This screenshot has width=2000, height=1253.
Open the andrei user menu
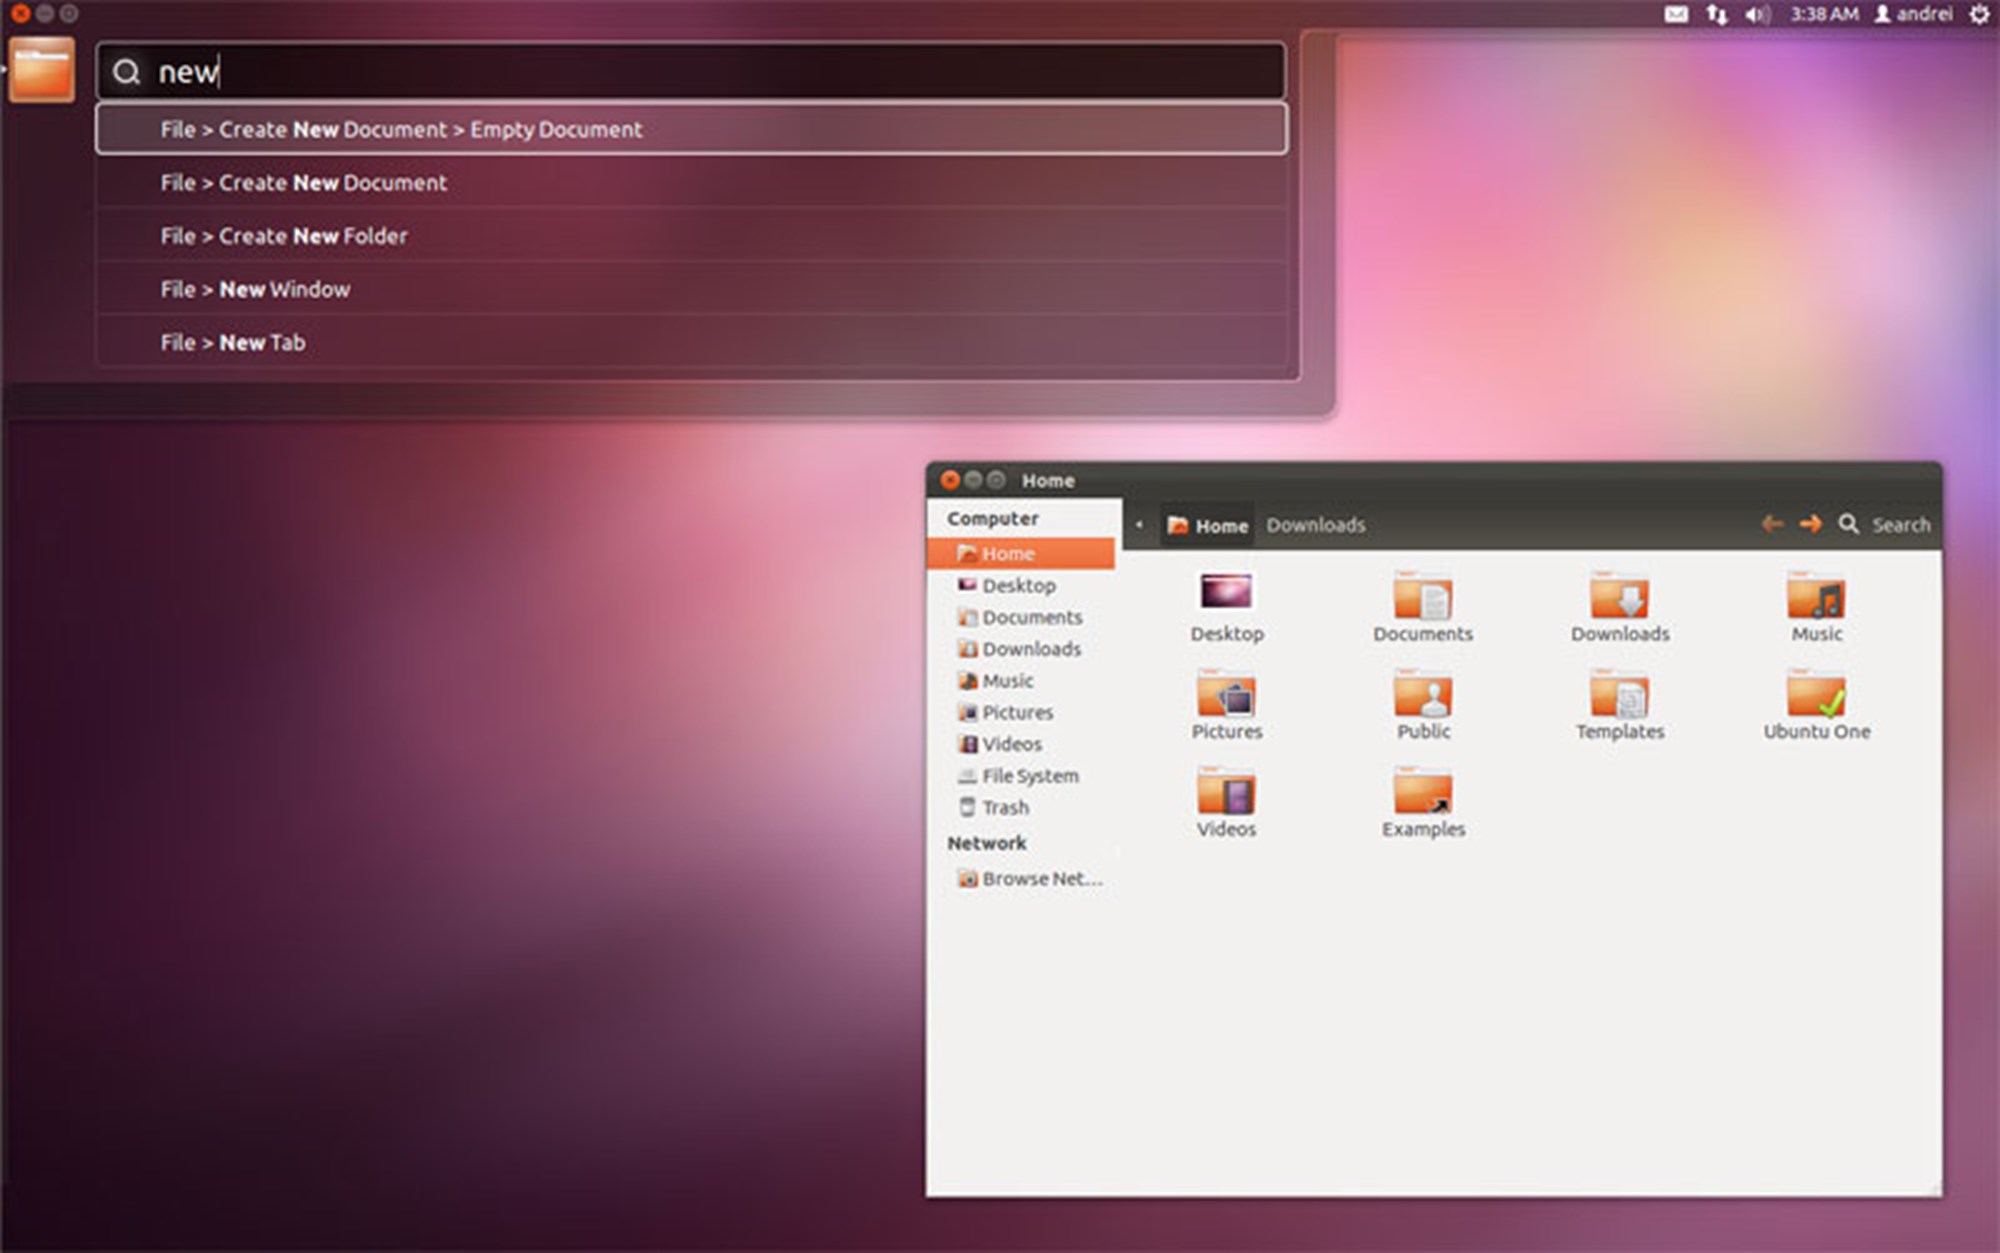coord(1913,14)
